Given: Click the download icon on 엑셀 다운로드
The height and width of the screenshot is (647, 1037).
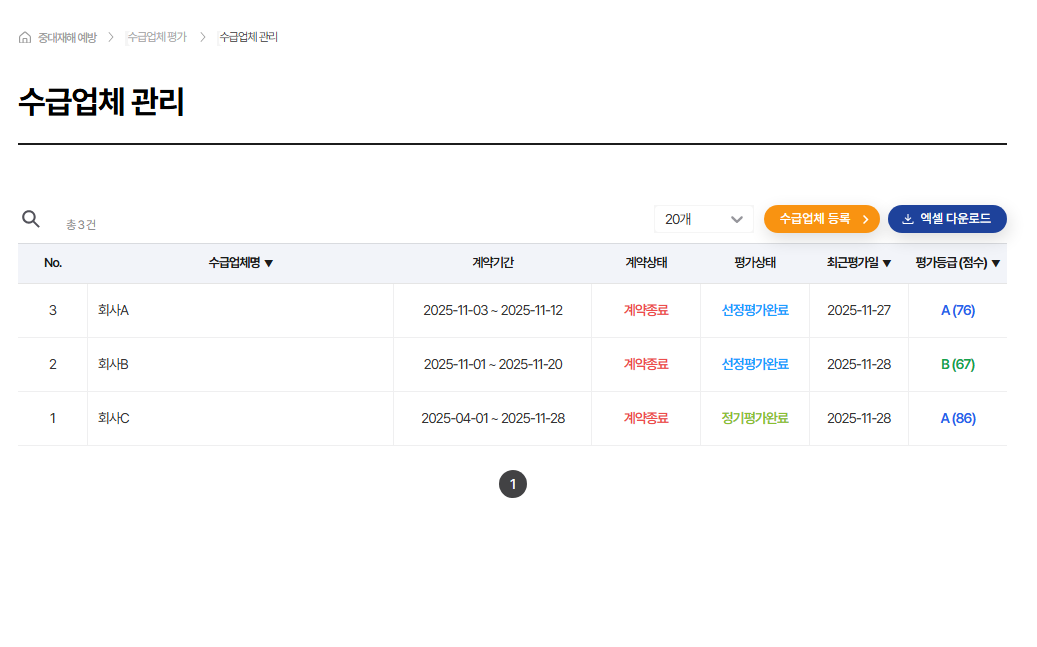Looking at the screenshot, I should coord(908,219).
